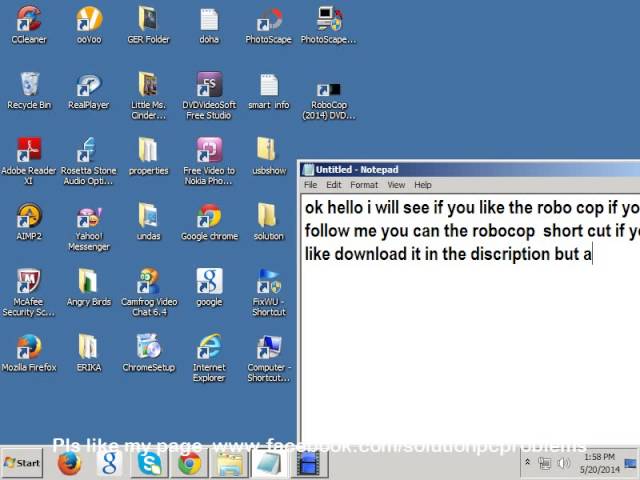Click the word 'discription' in Notepad
Image resolution: width=640 pixels, height=480 pixels.
[x=510, y=254]
